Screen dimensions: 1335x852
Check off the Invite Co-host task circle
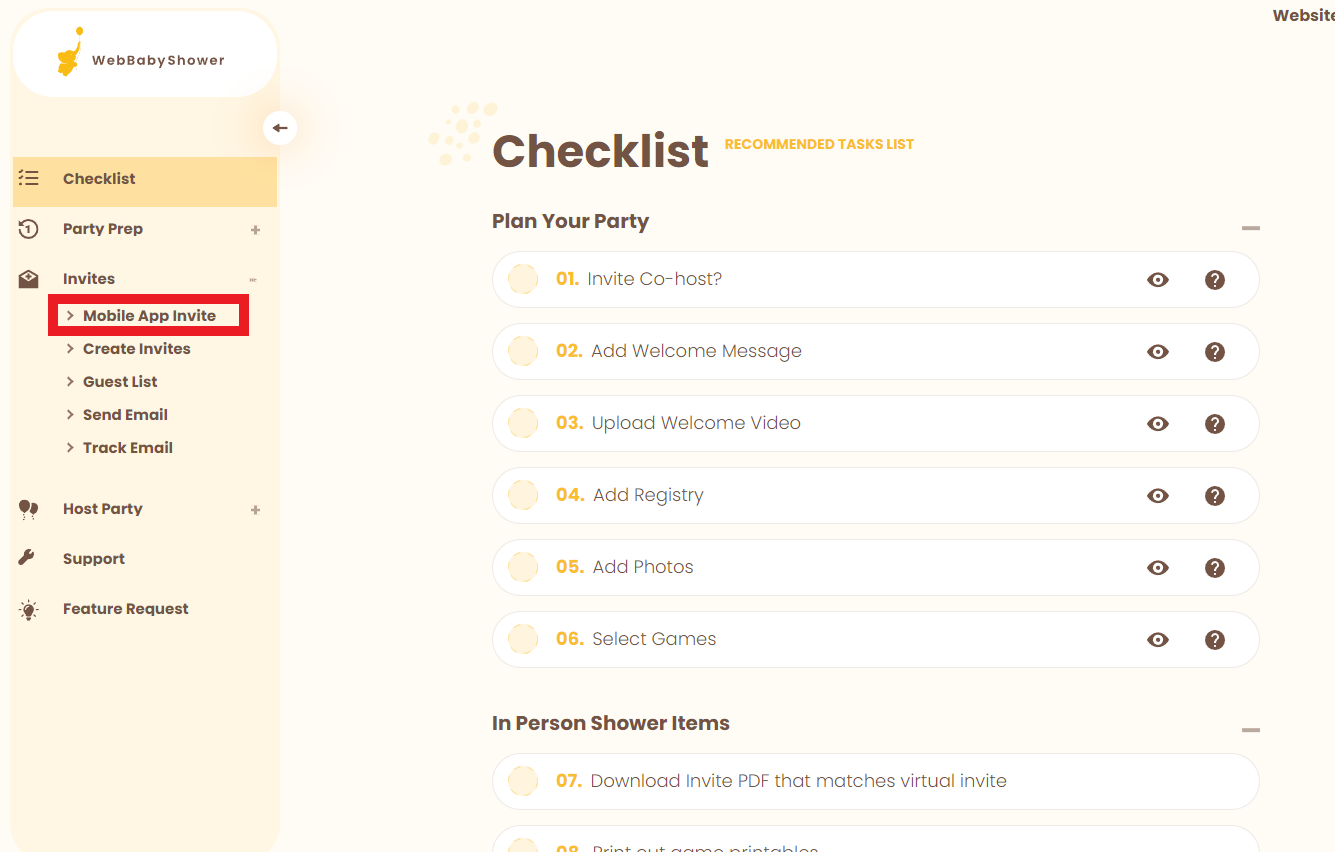(x=523, y=279)
